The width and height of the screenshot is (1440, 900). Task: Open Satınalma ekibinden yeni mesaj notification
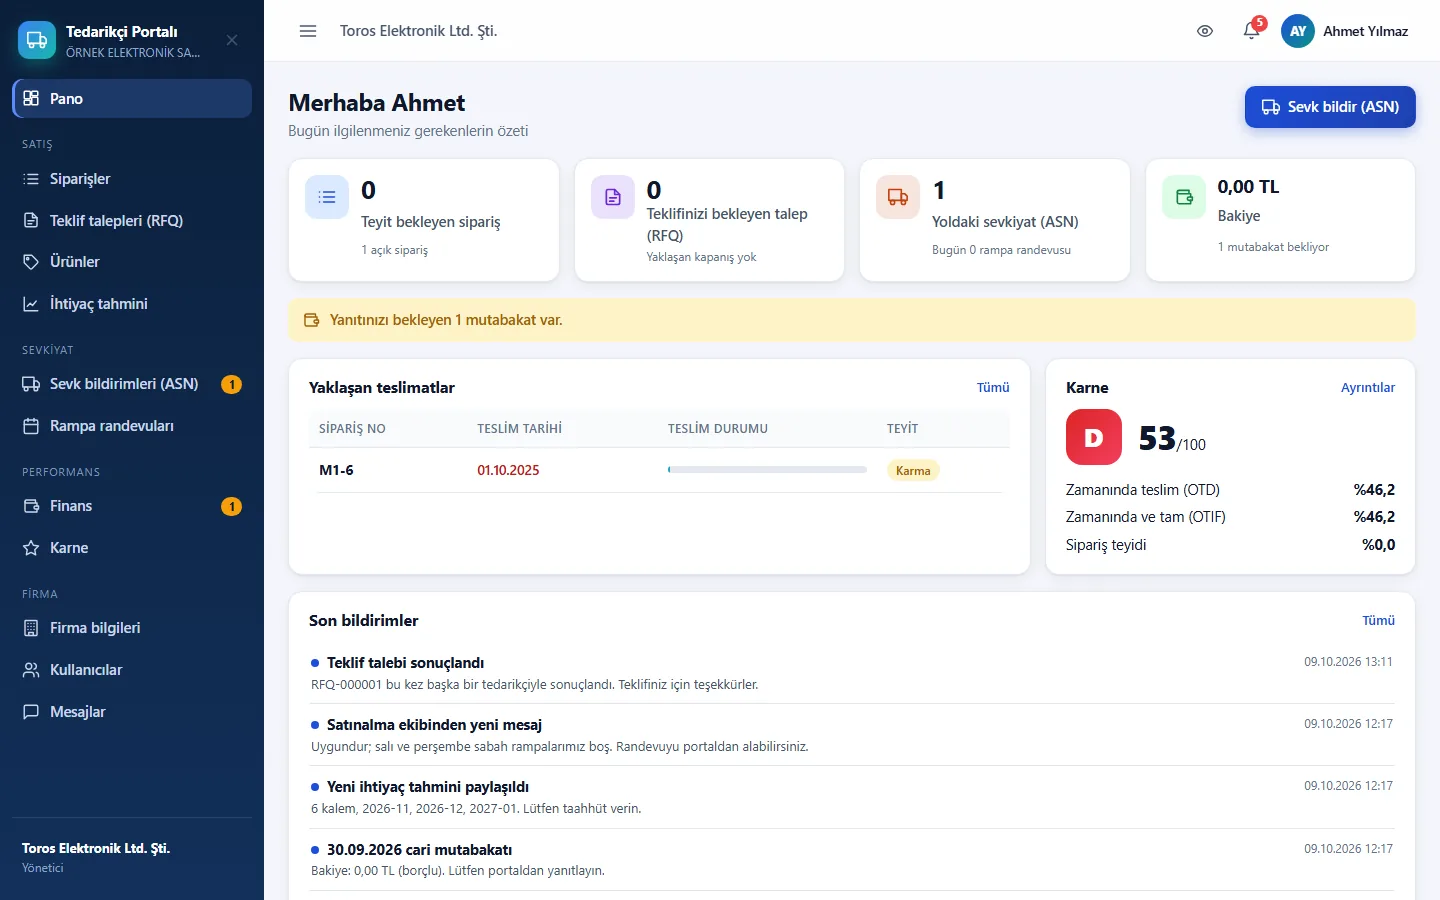852,735
